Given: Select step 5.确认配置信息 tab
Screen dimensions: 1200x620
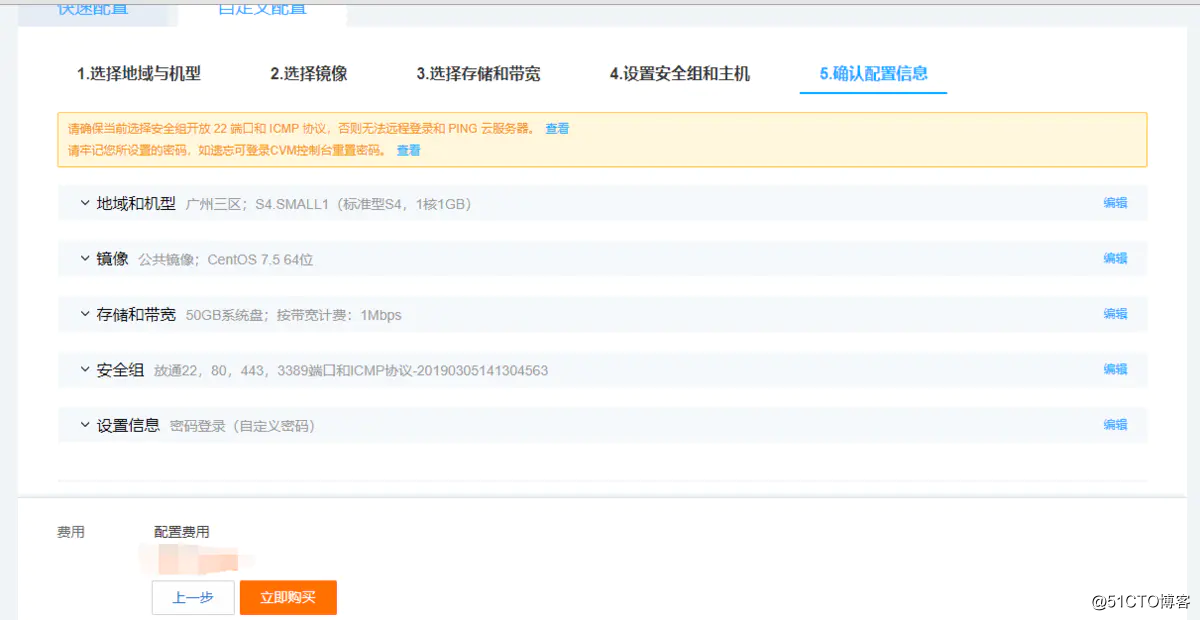Looking at the screenshot, I should pyautogui.click(x=873, y=73).
